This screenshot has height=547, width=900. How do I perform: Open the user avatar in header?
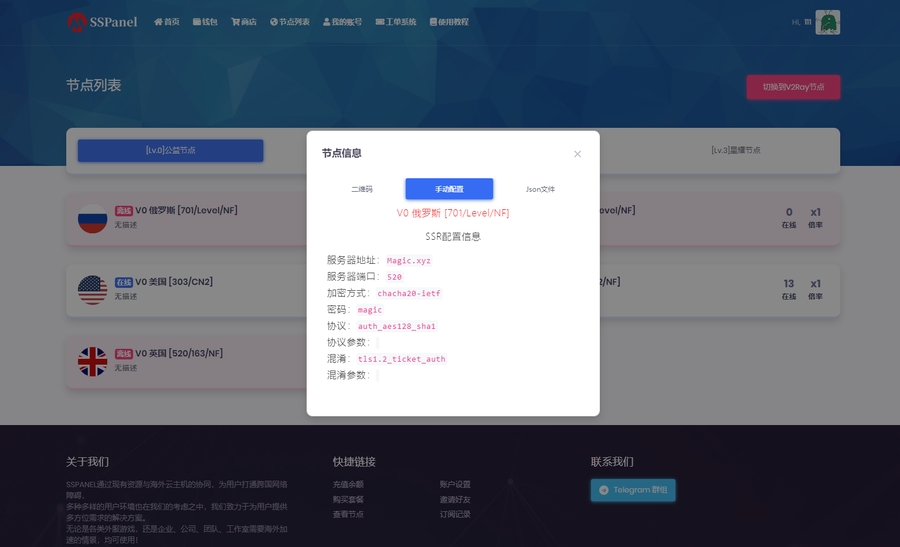[827, 22]
